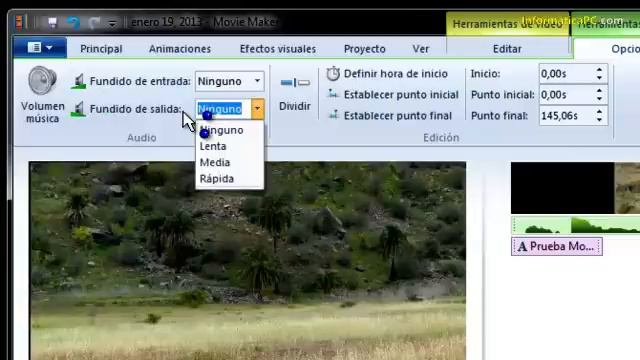Image resolution: width=640 pixels, height=360 pixels.
Task: Open the Proyecto tab
Action: point(364,49)
